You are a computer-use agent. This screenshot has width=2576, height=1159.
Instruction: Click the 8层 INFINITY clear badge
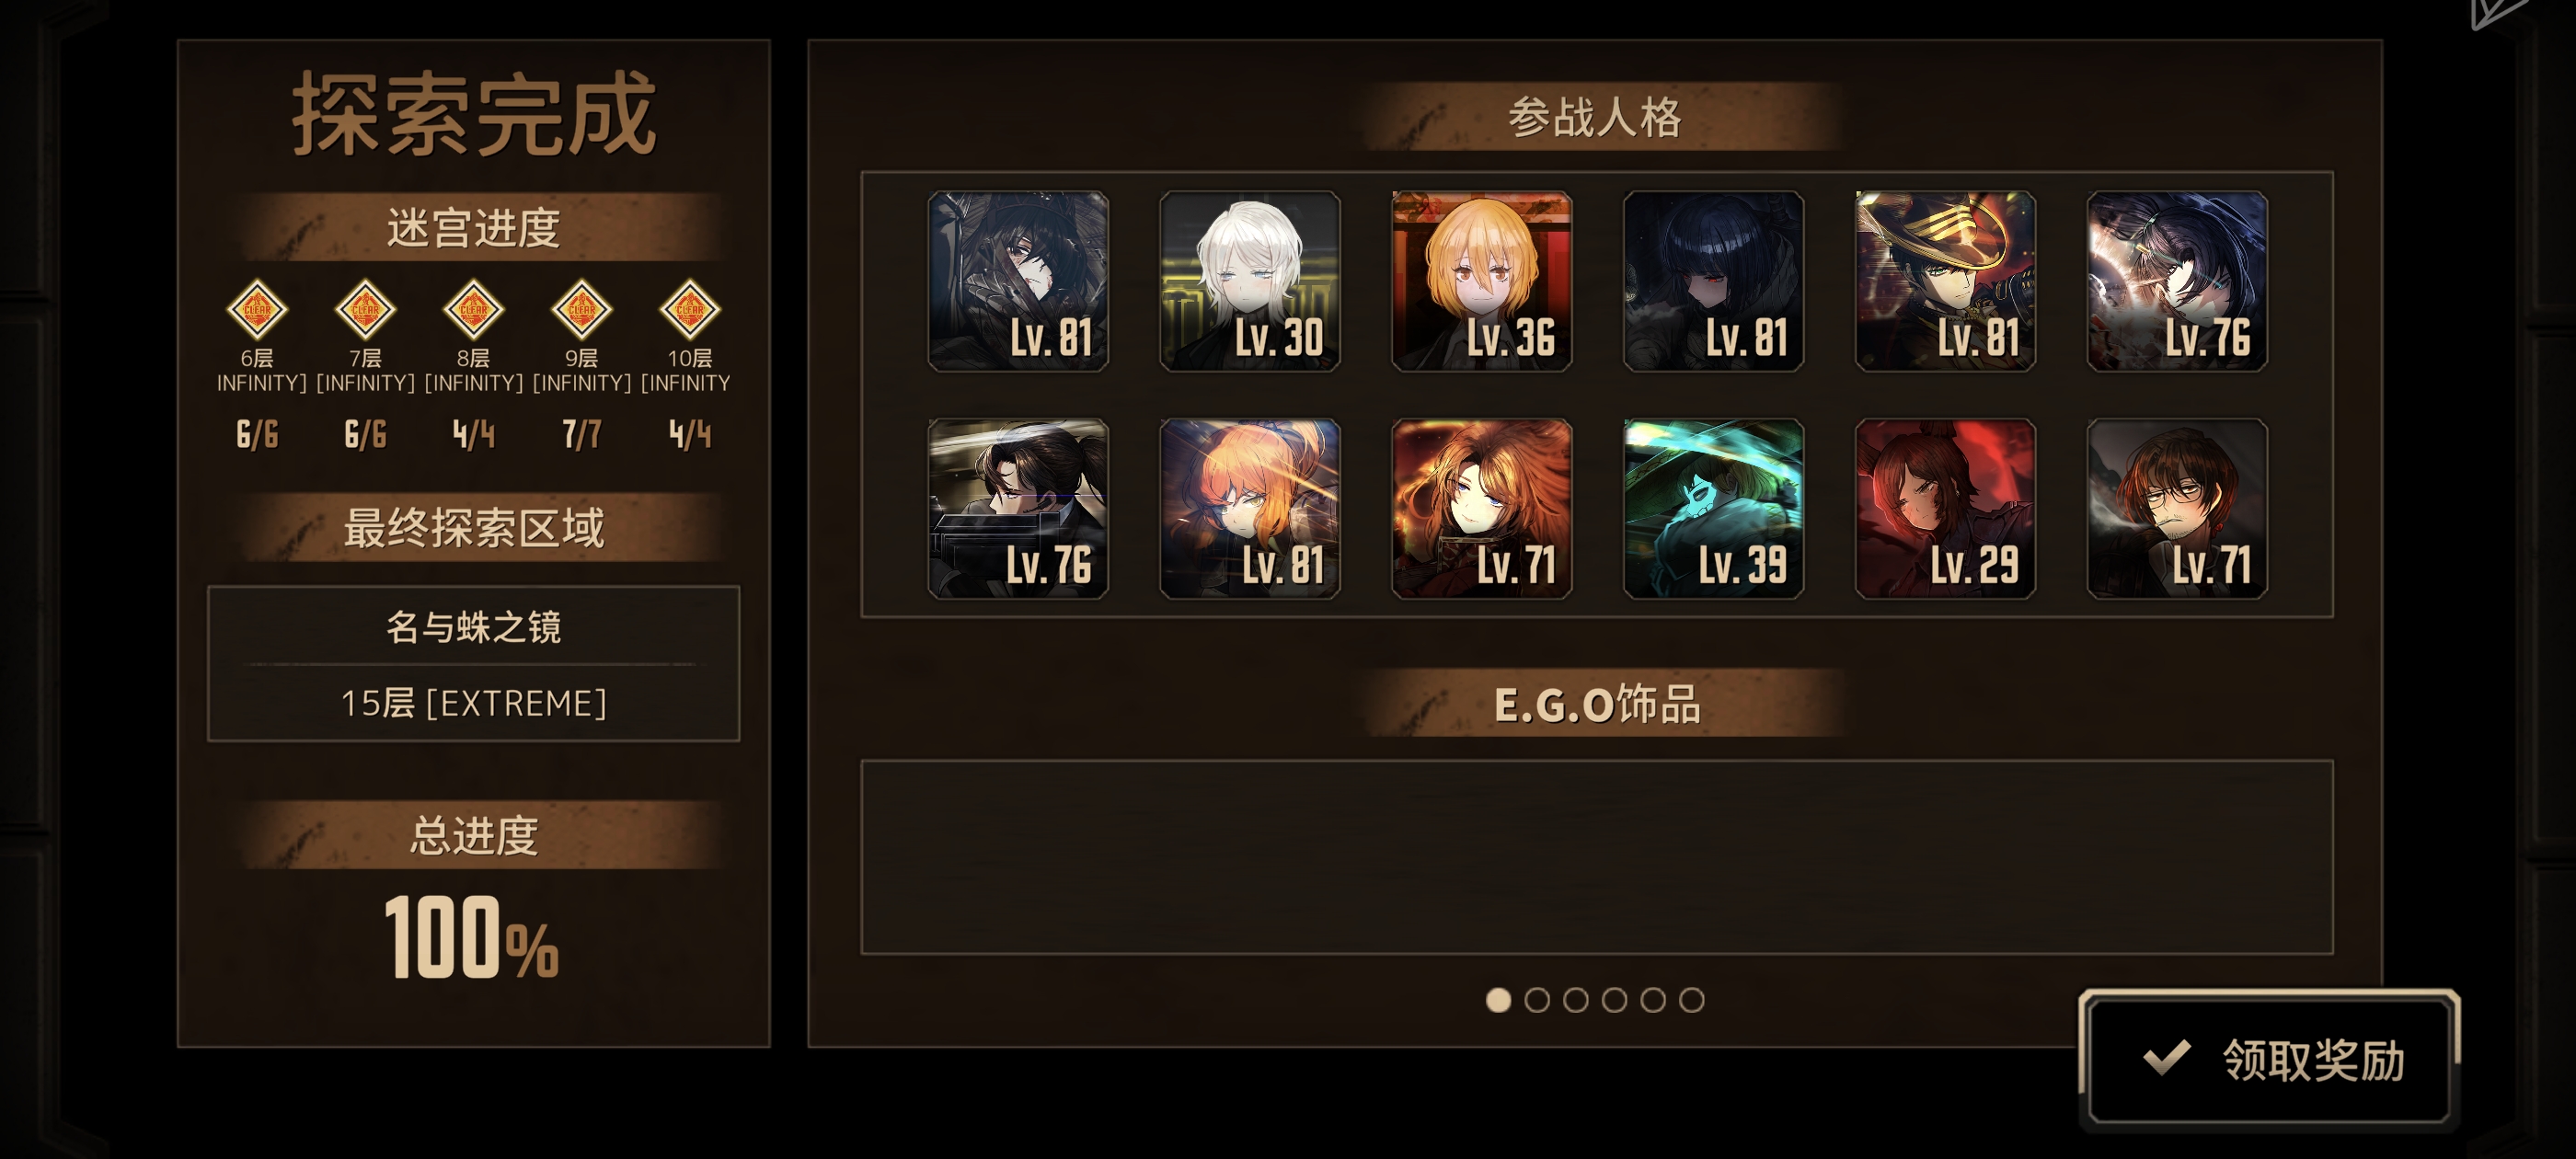(x=473, y=309)
